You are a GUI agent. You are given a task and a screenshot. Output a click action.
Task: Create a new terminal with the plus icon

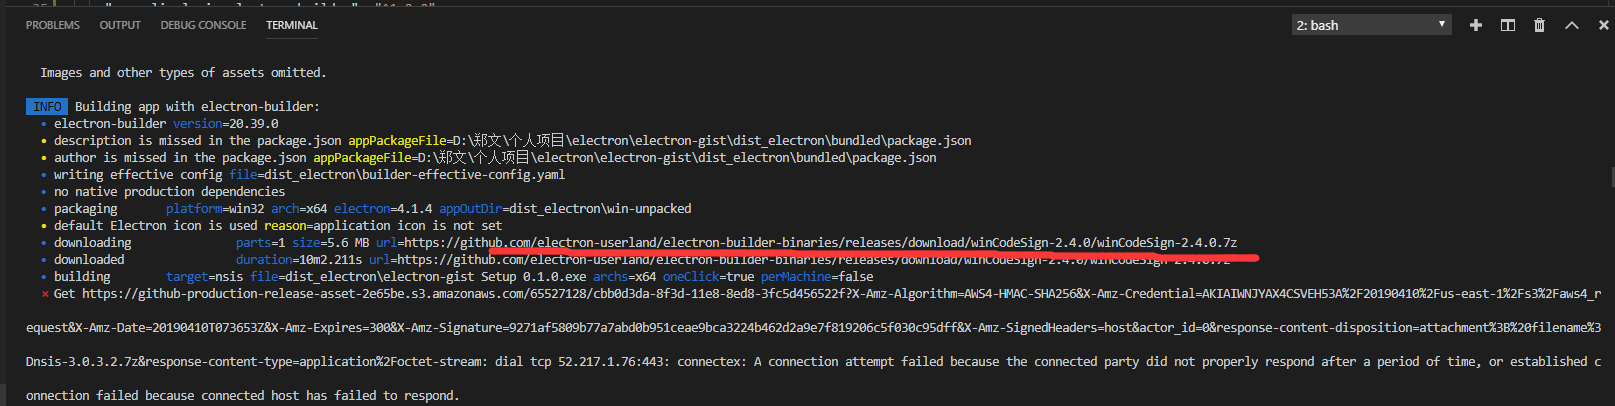coord(1476,25)
